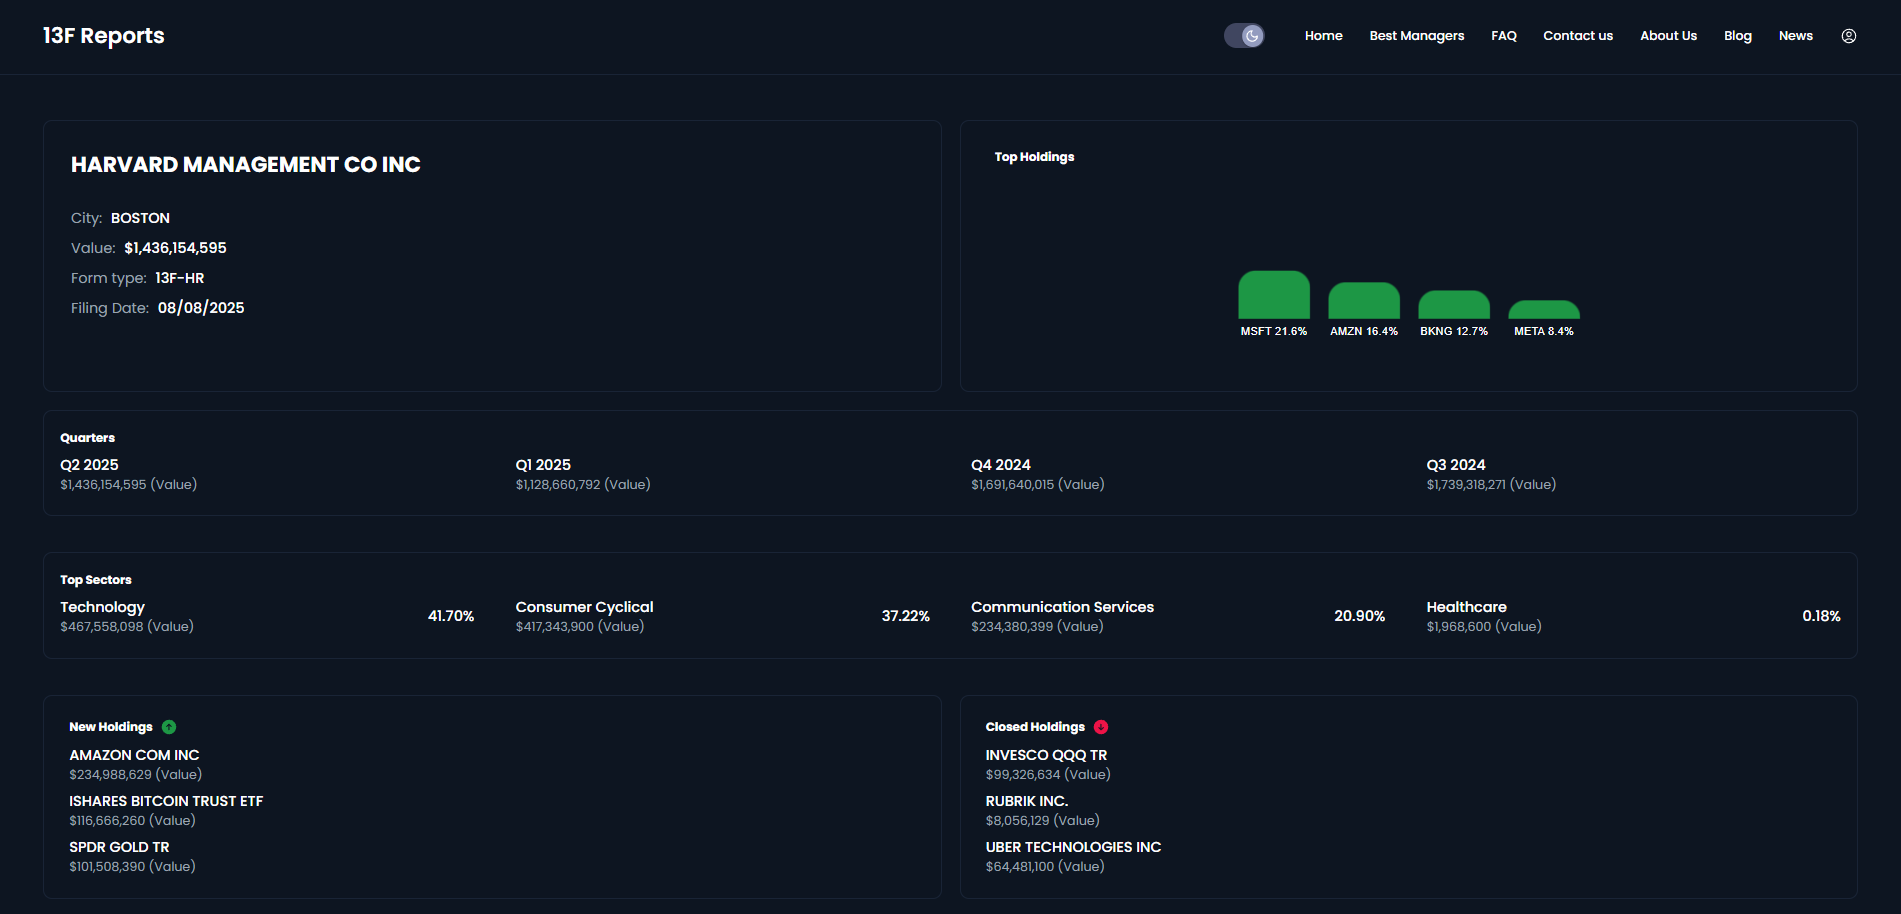The height and width of the screenshot is (914, 1901).
Task: Open About Us page
Action: point(1668,36)
